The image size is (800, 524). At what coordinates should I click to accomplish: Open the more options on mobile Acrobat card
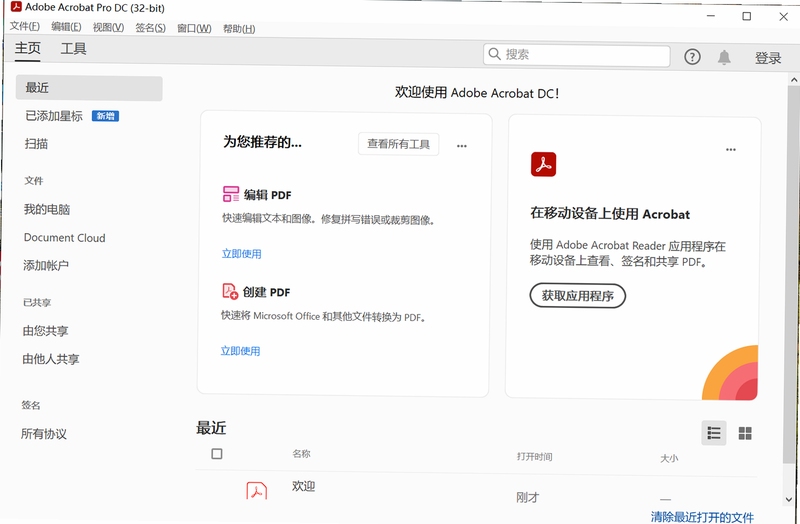pos(731,149)
